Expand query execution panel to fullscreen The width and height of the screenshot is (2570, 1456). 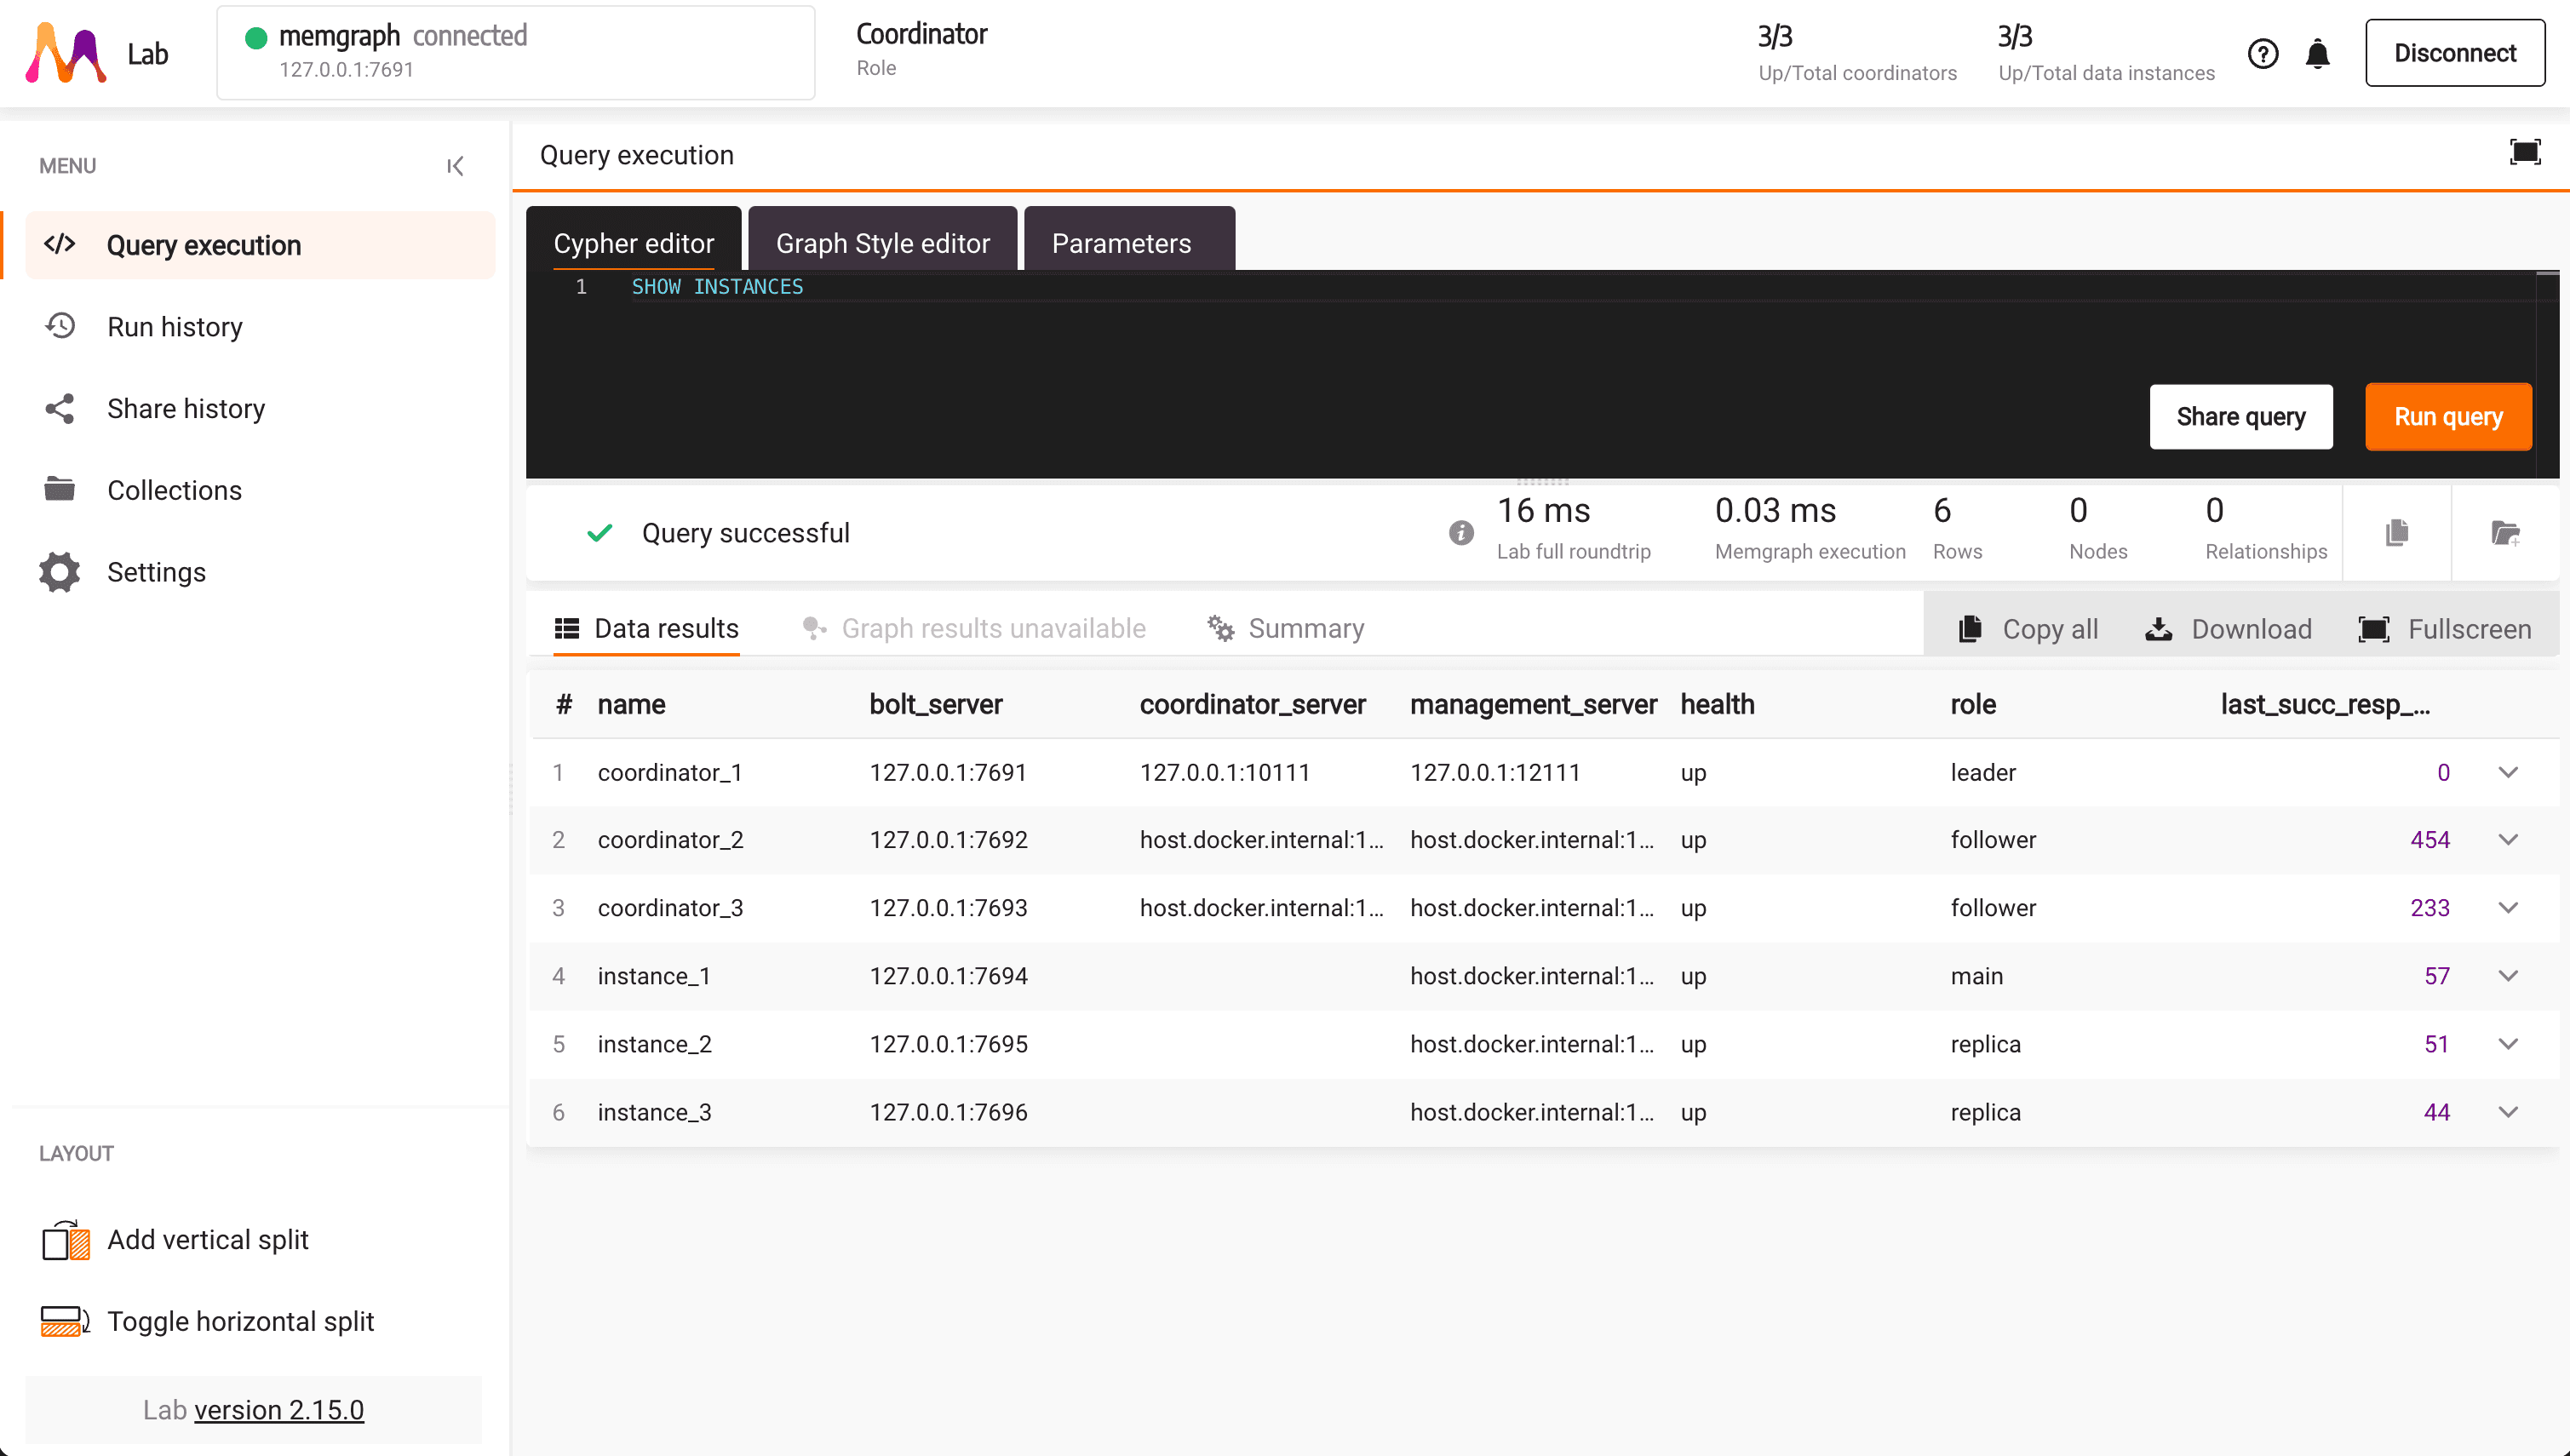[2526, 152]
